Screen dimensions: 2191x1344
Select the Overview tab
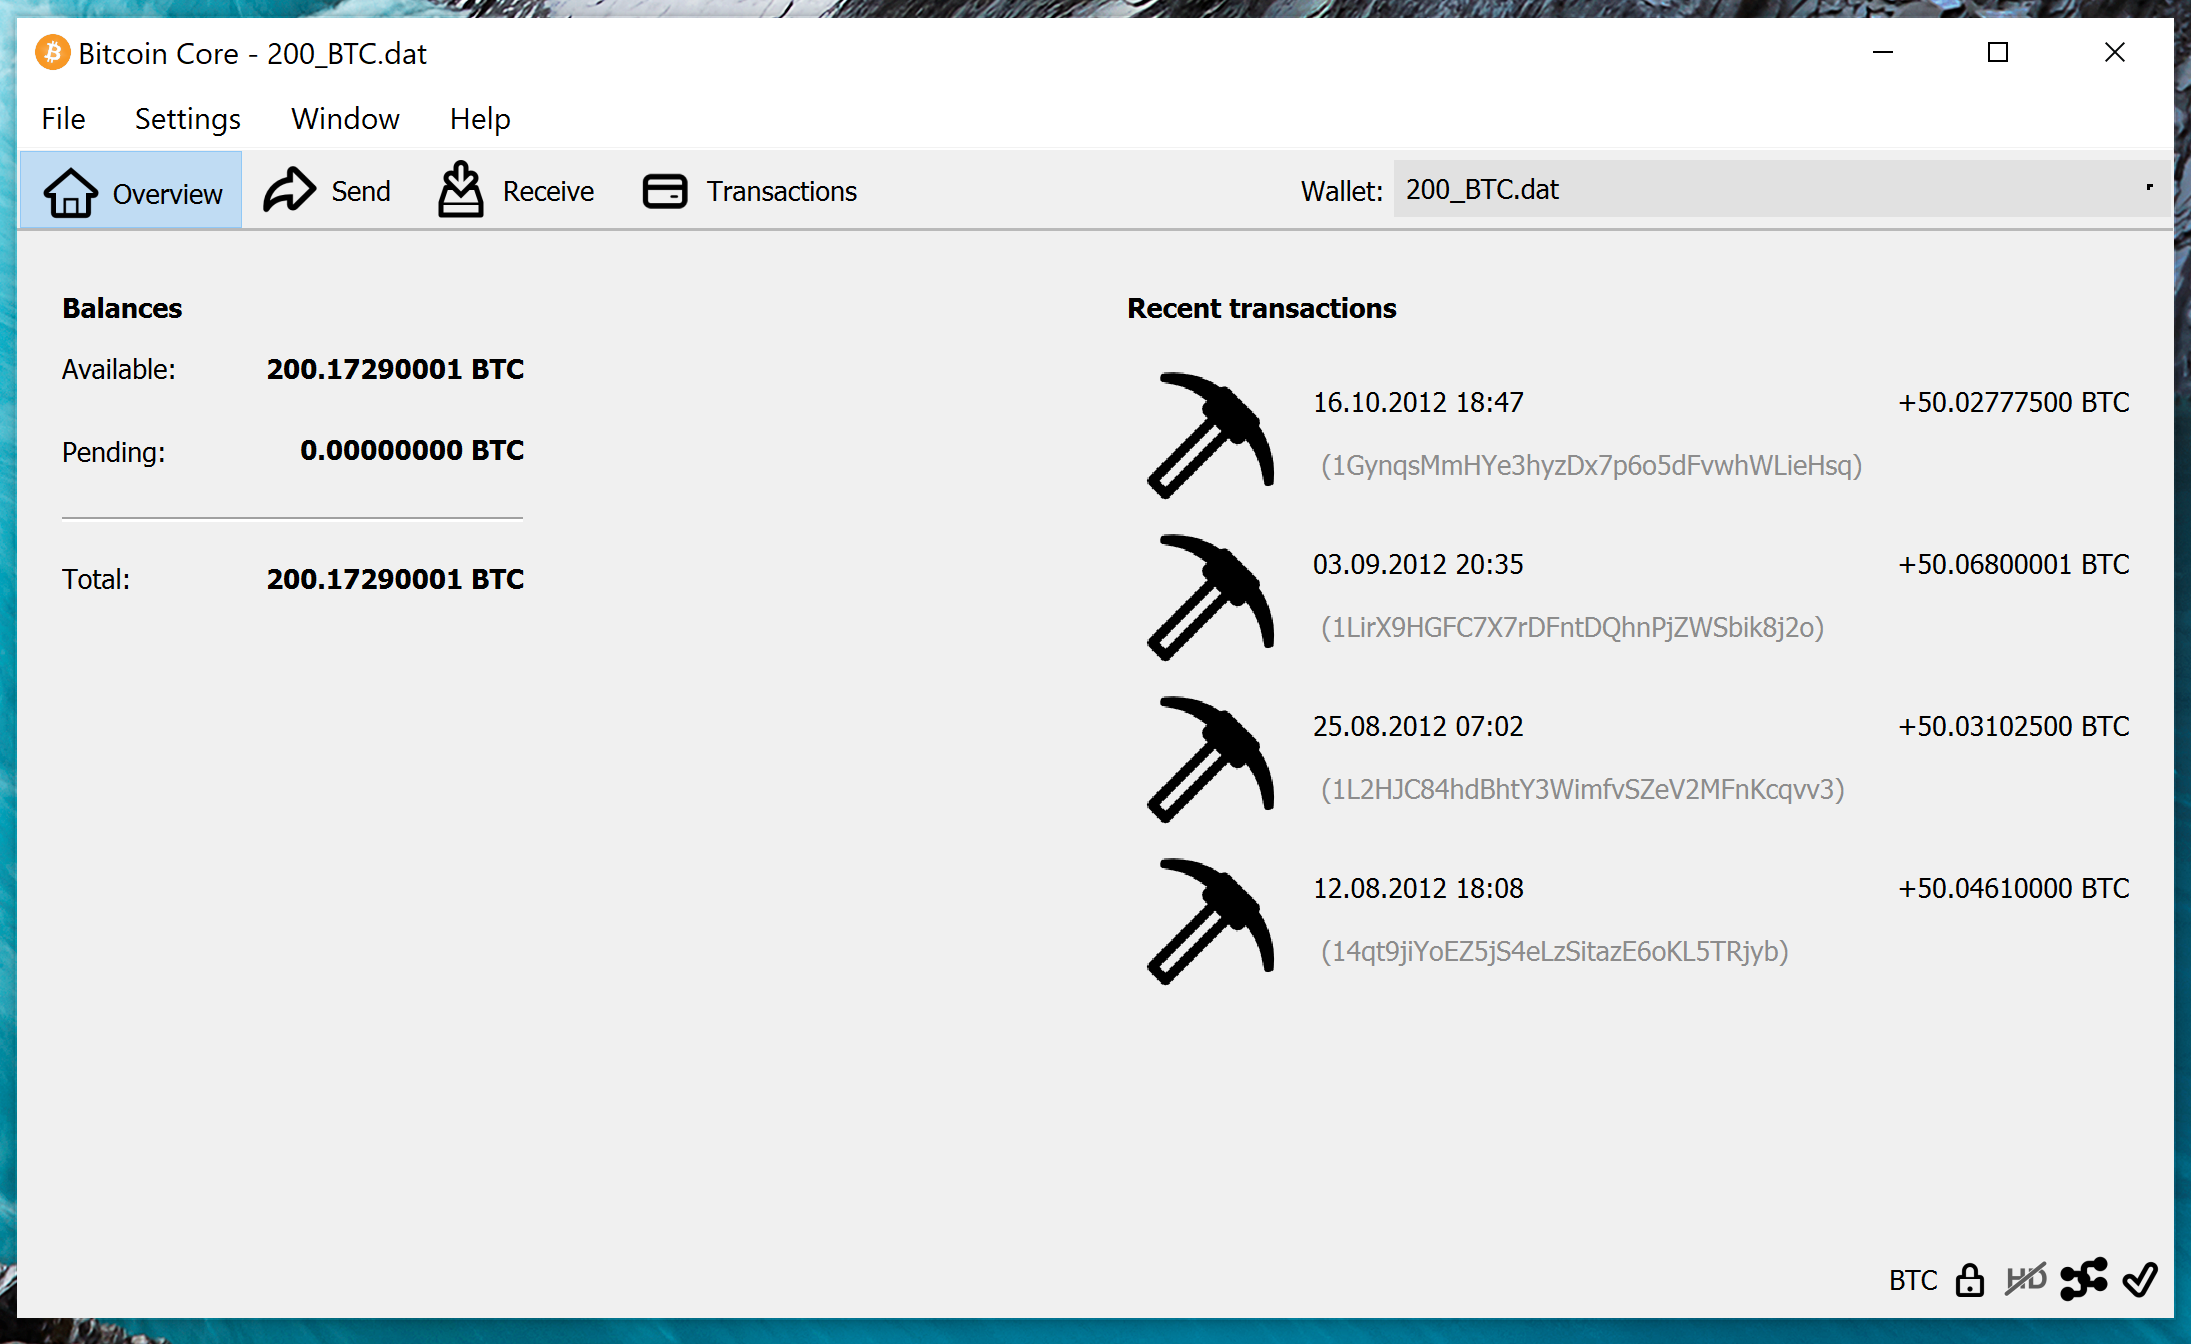132,191
